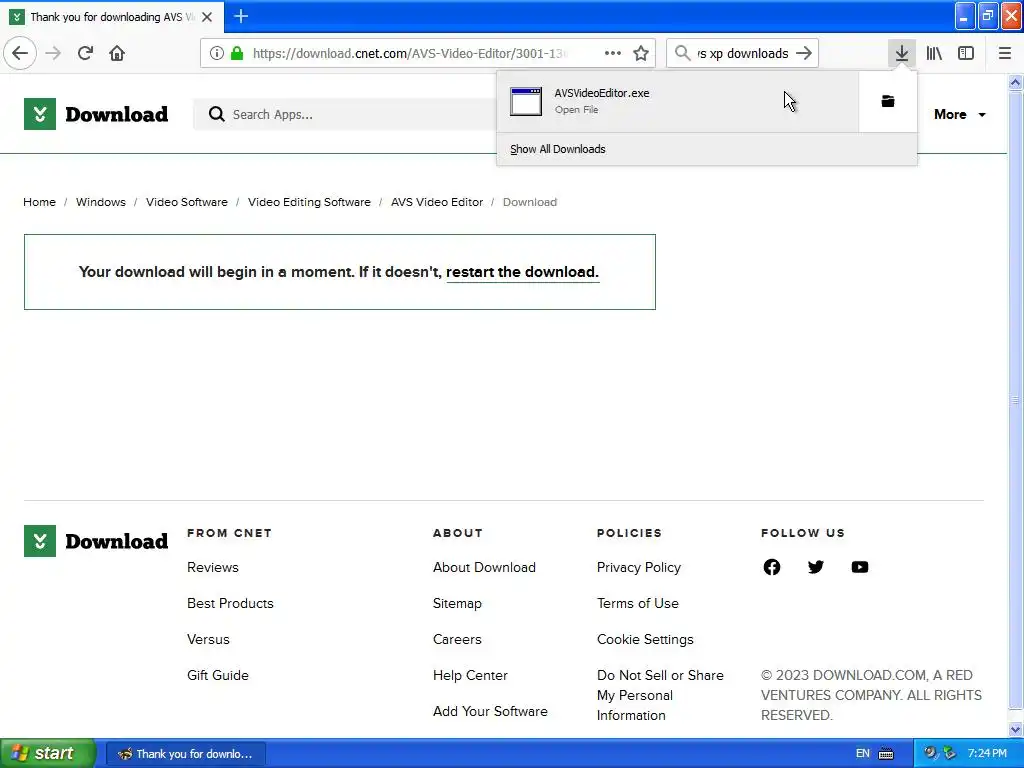The height and width of the screenshot is (768, 1024).
Task: Click the green padlock security icon
Action: 237,53
